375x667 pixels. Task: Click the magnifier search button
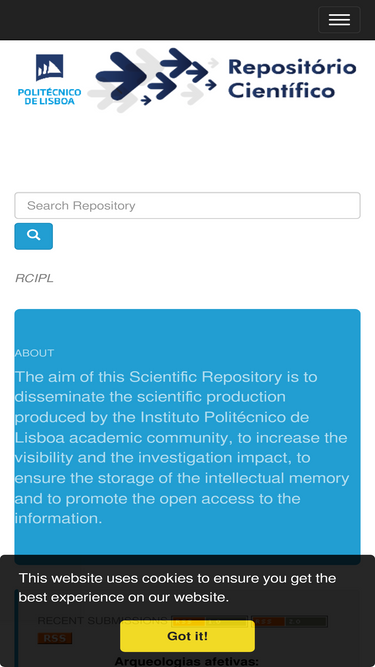point(34,236)
